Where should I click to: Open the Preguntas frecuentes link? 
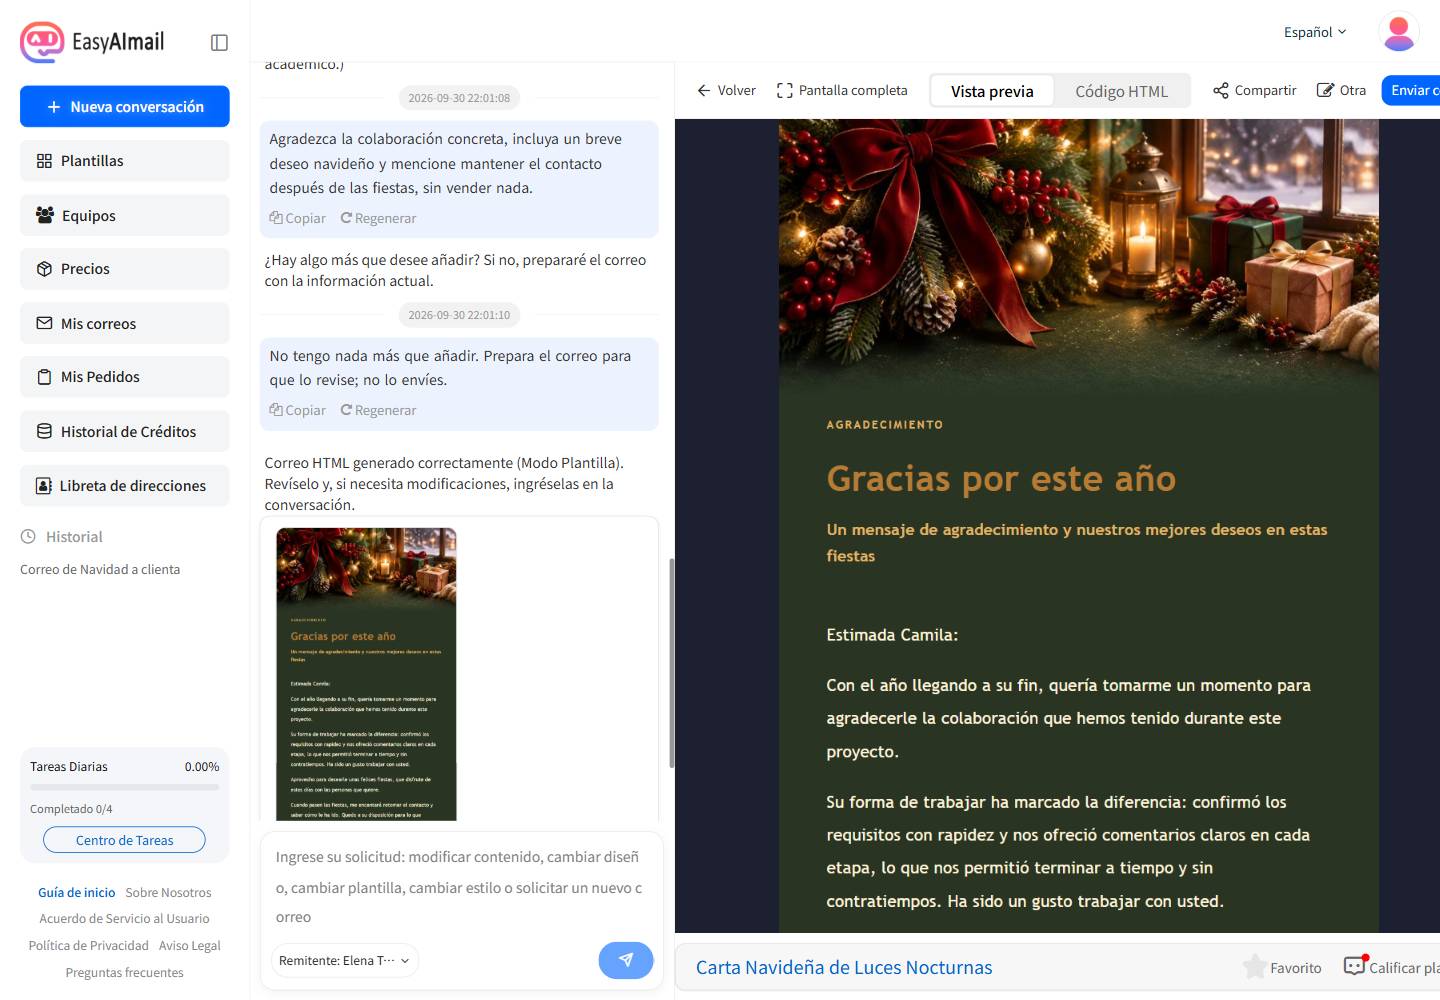point(125,972)
